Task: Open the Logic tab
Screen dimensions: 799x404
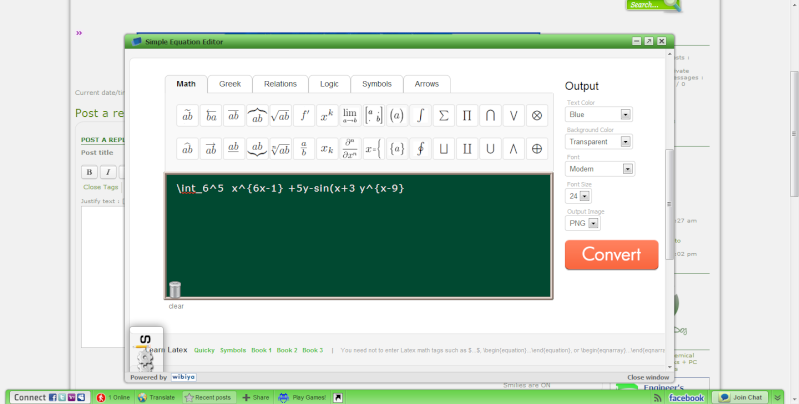Action: [x=329, y=84]
